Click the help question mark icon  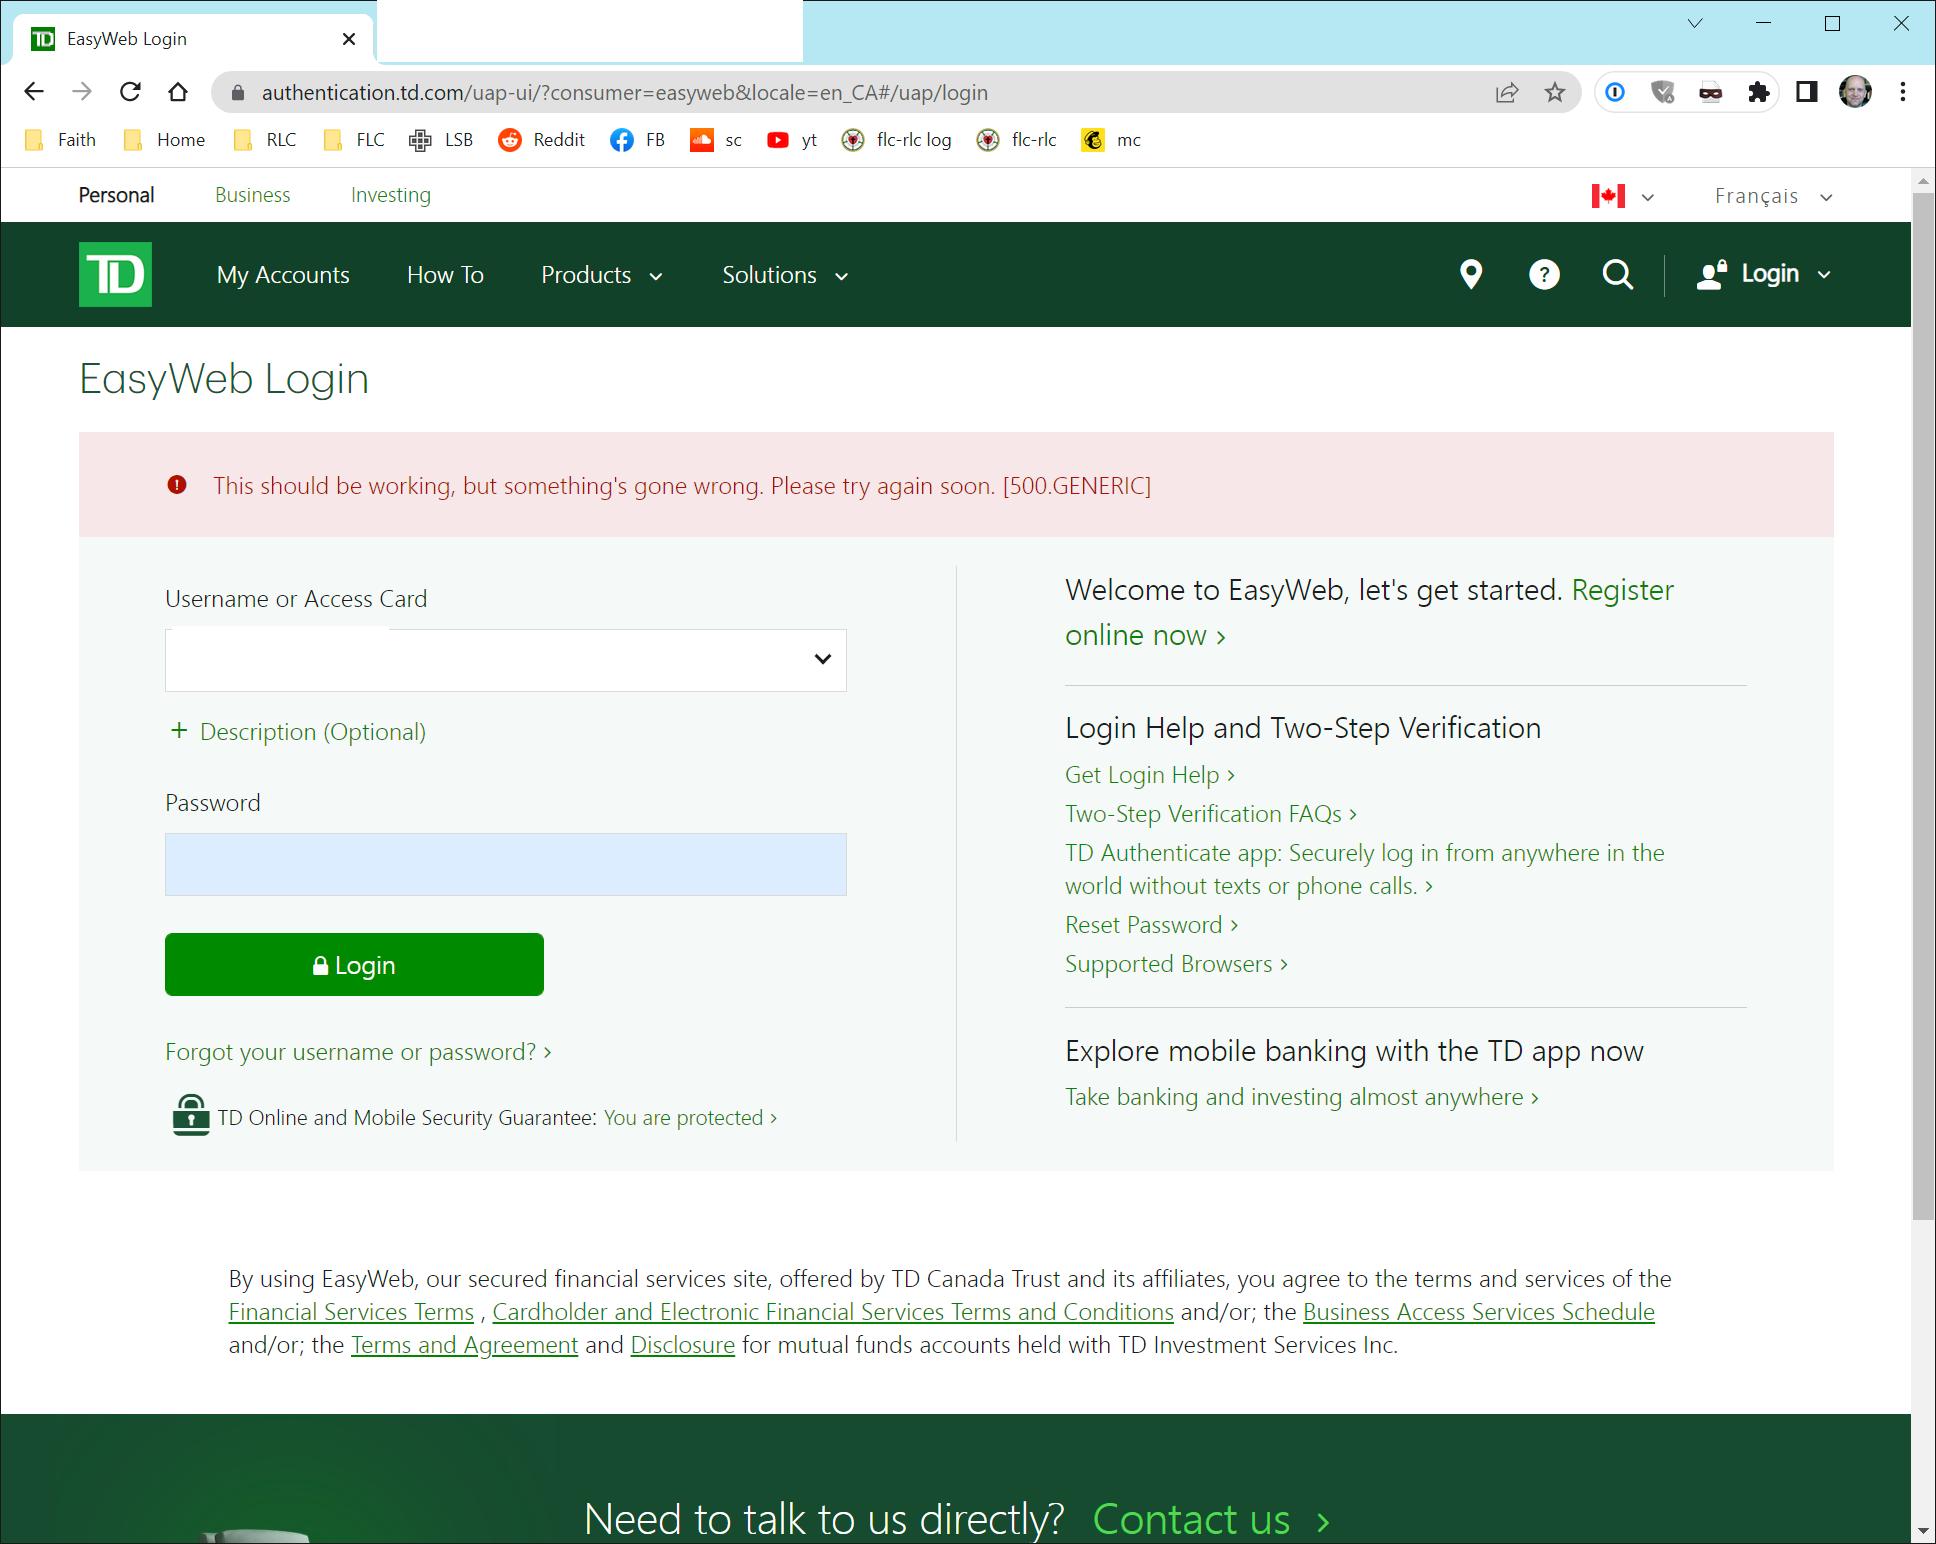(x=1543, y=274)
